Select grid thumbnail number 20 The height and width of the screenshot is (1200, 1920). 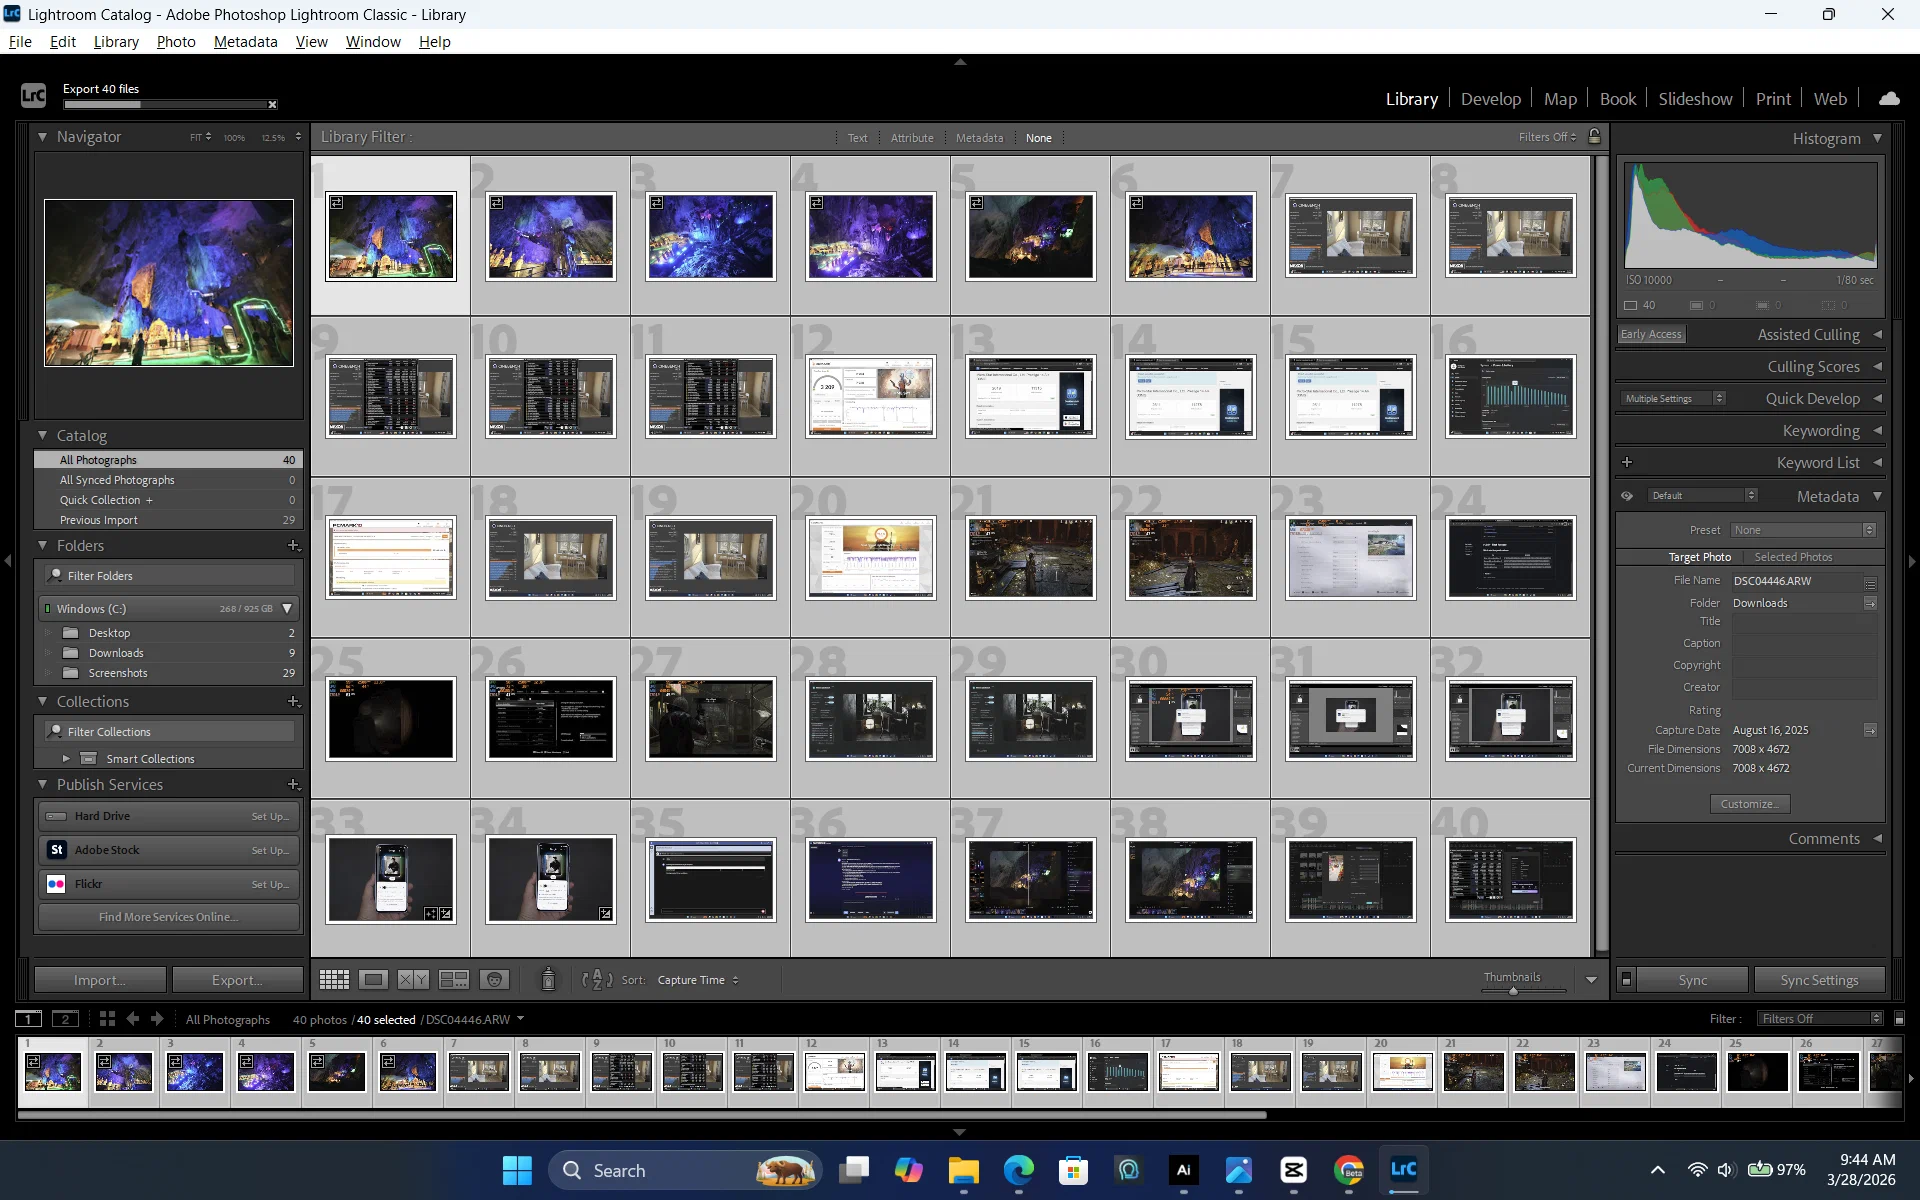[x=871, y=558]
